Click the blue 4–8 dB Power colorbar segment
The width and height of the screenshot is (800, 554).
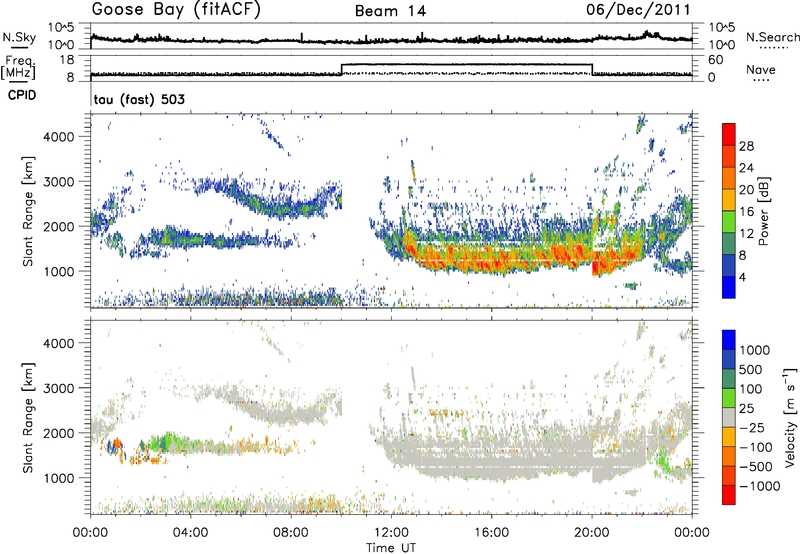point(729,265)
